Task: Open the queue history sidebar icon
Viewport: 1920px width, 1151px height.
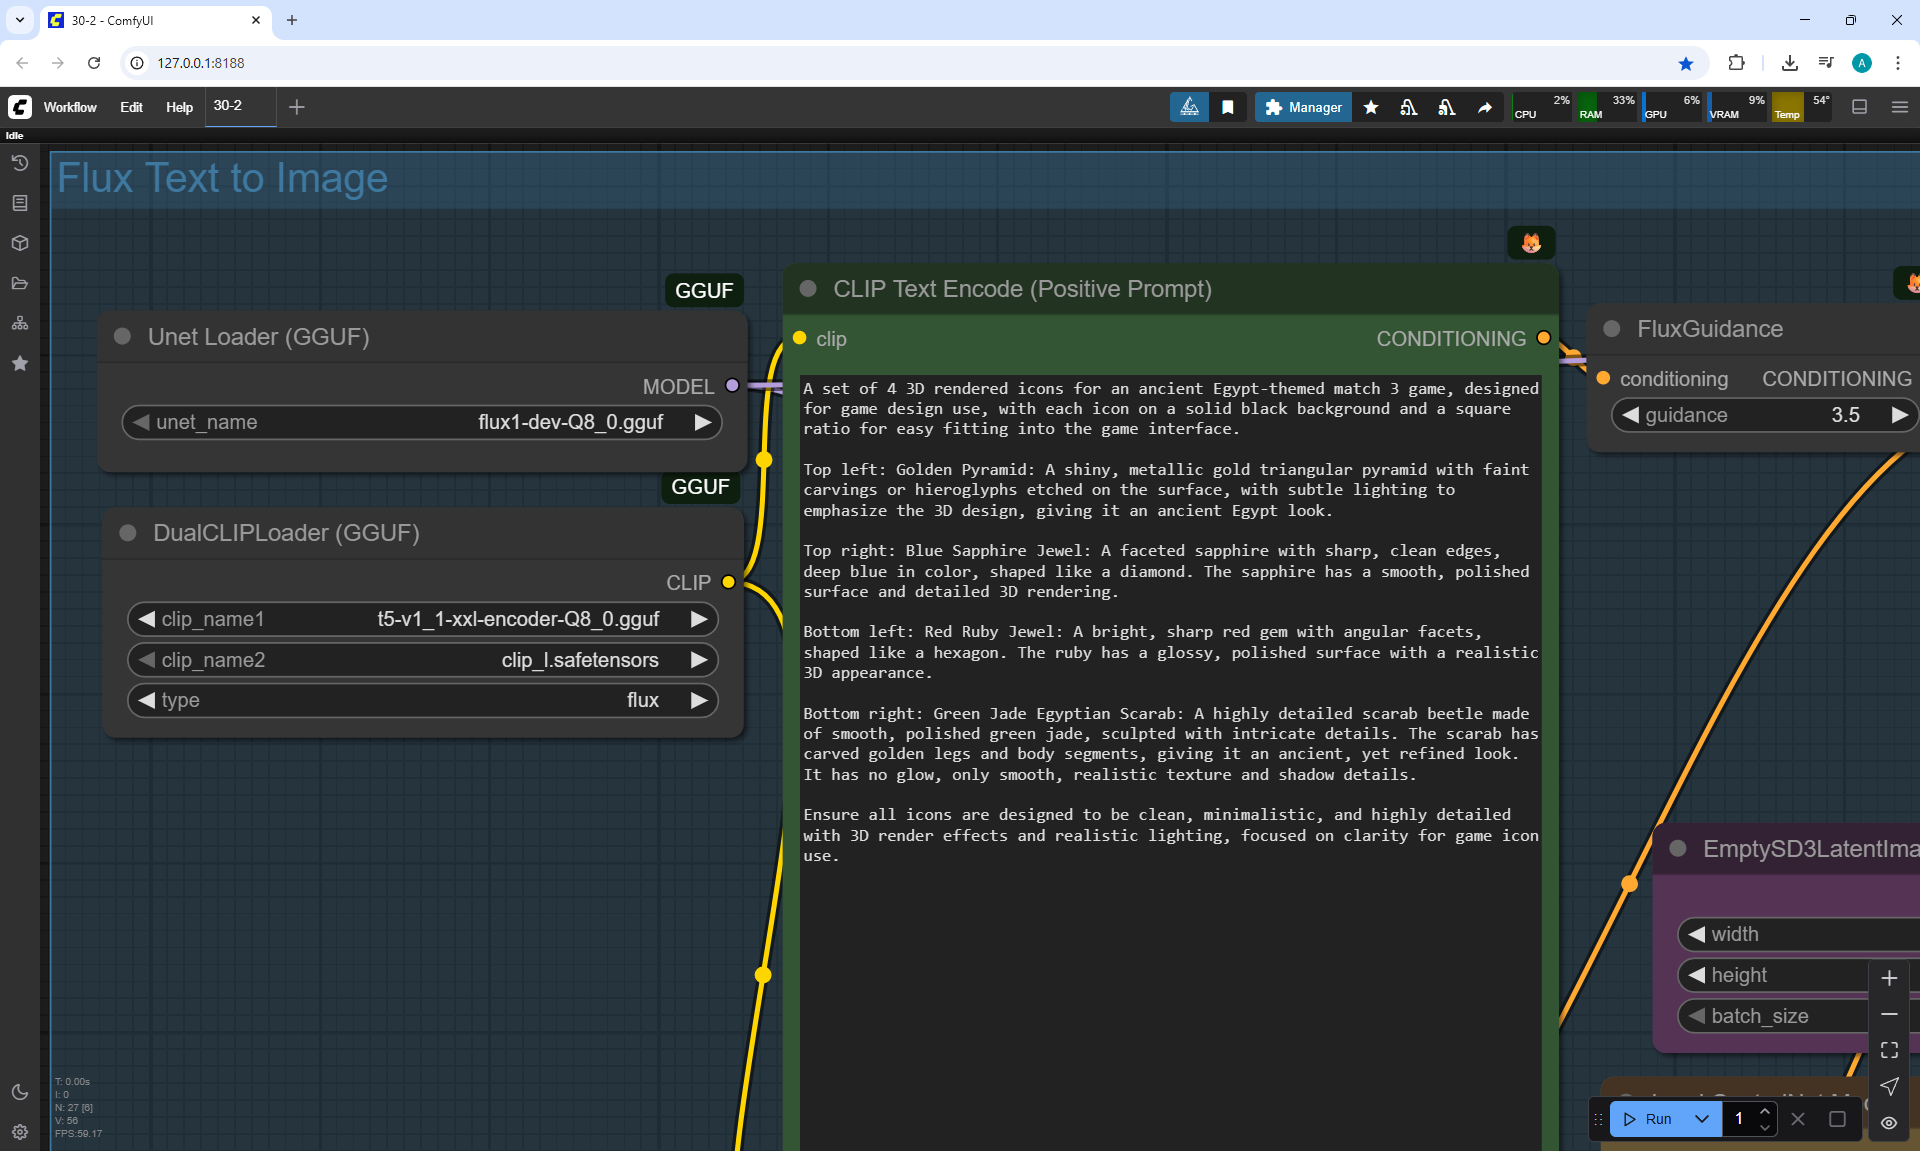Action: pyautogui.click(x=19, y=162)
